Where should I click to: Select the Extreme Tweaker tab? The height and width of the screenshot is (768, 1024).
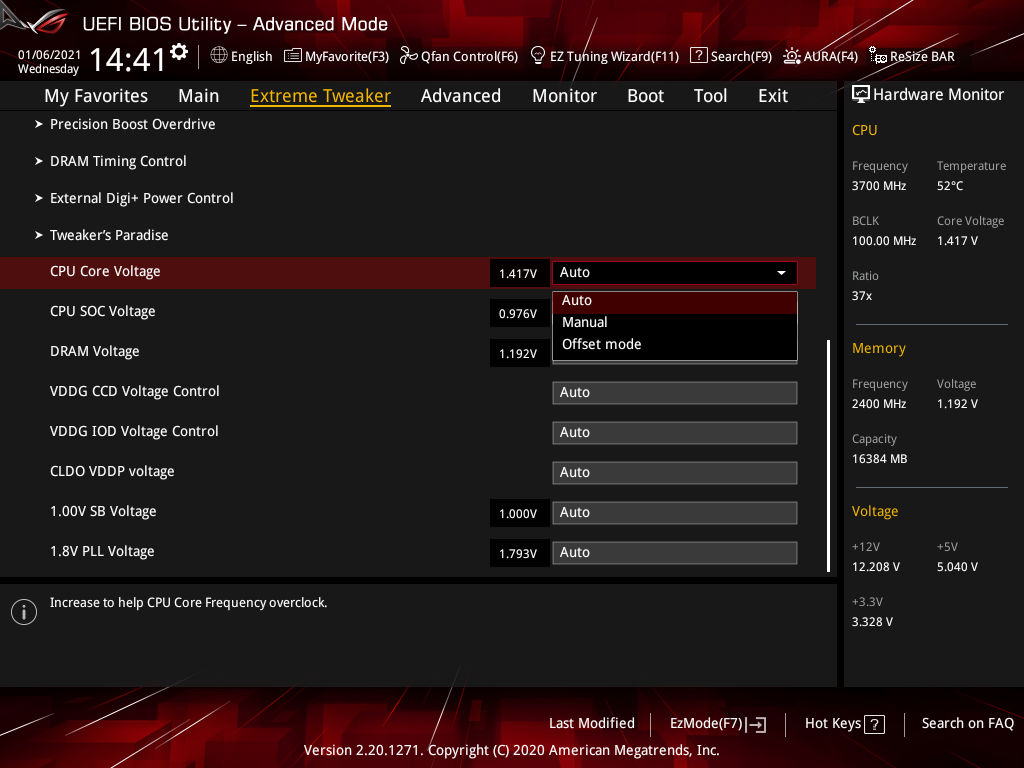(321, 96)
